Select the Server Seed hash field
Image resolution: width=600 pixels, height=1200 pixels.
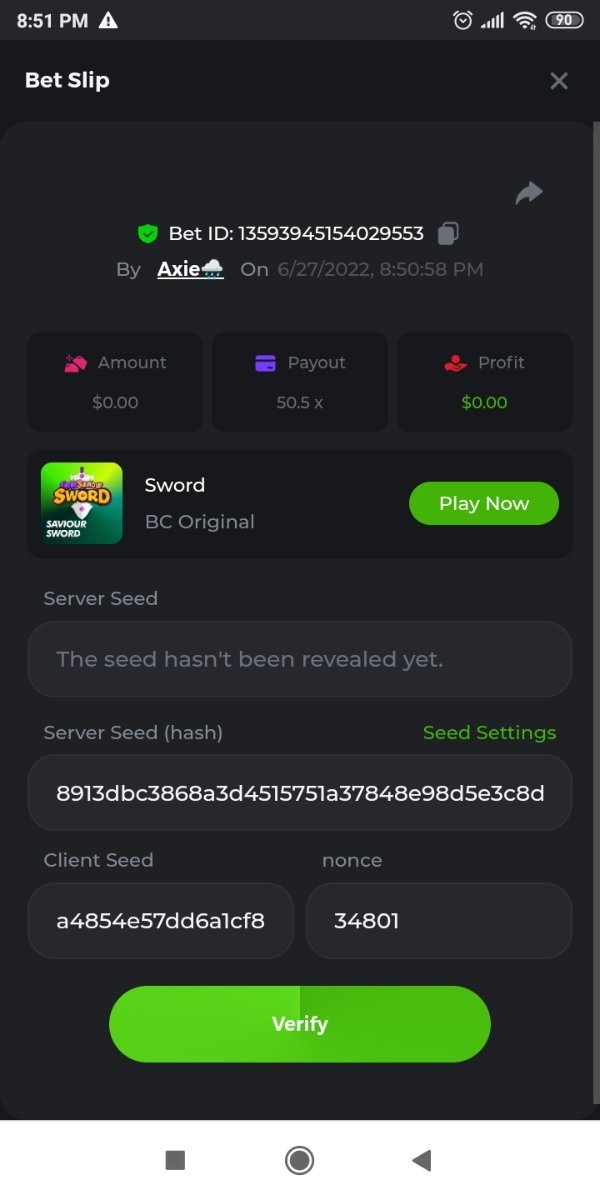[x=300, y=793]
